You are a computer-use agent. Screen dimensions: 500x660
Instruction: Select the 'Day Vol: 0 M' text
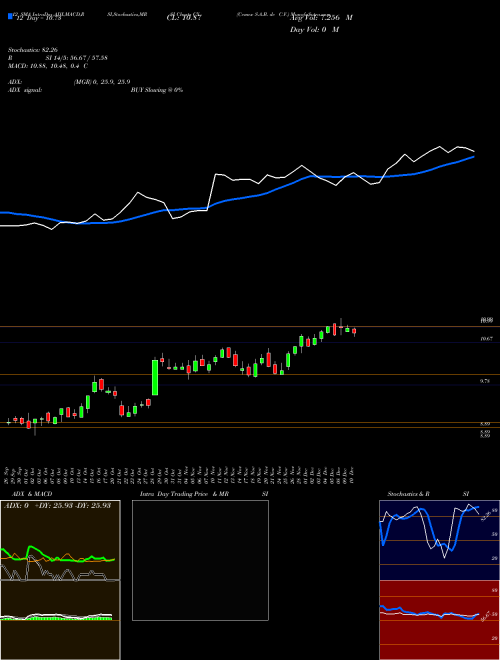tap(314, 30)
